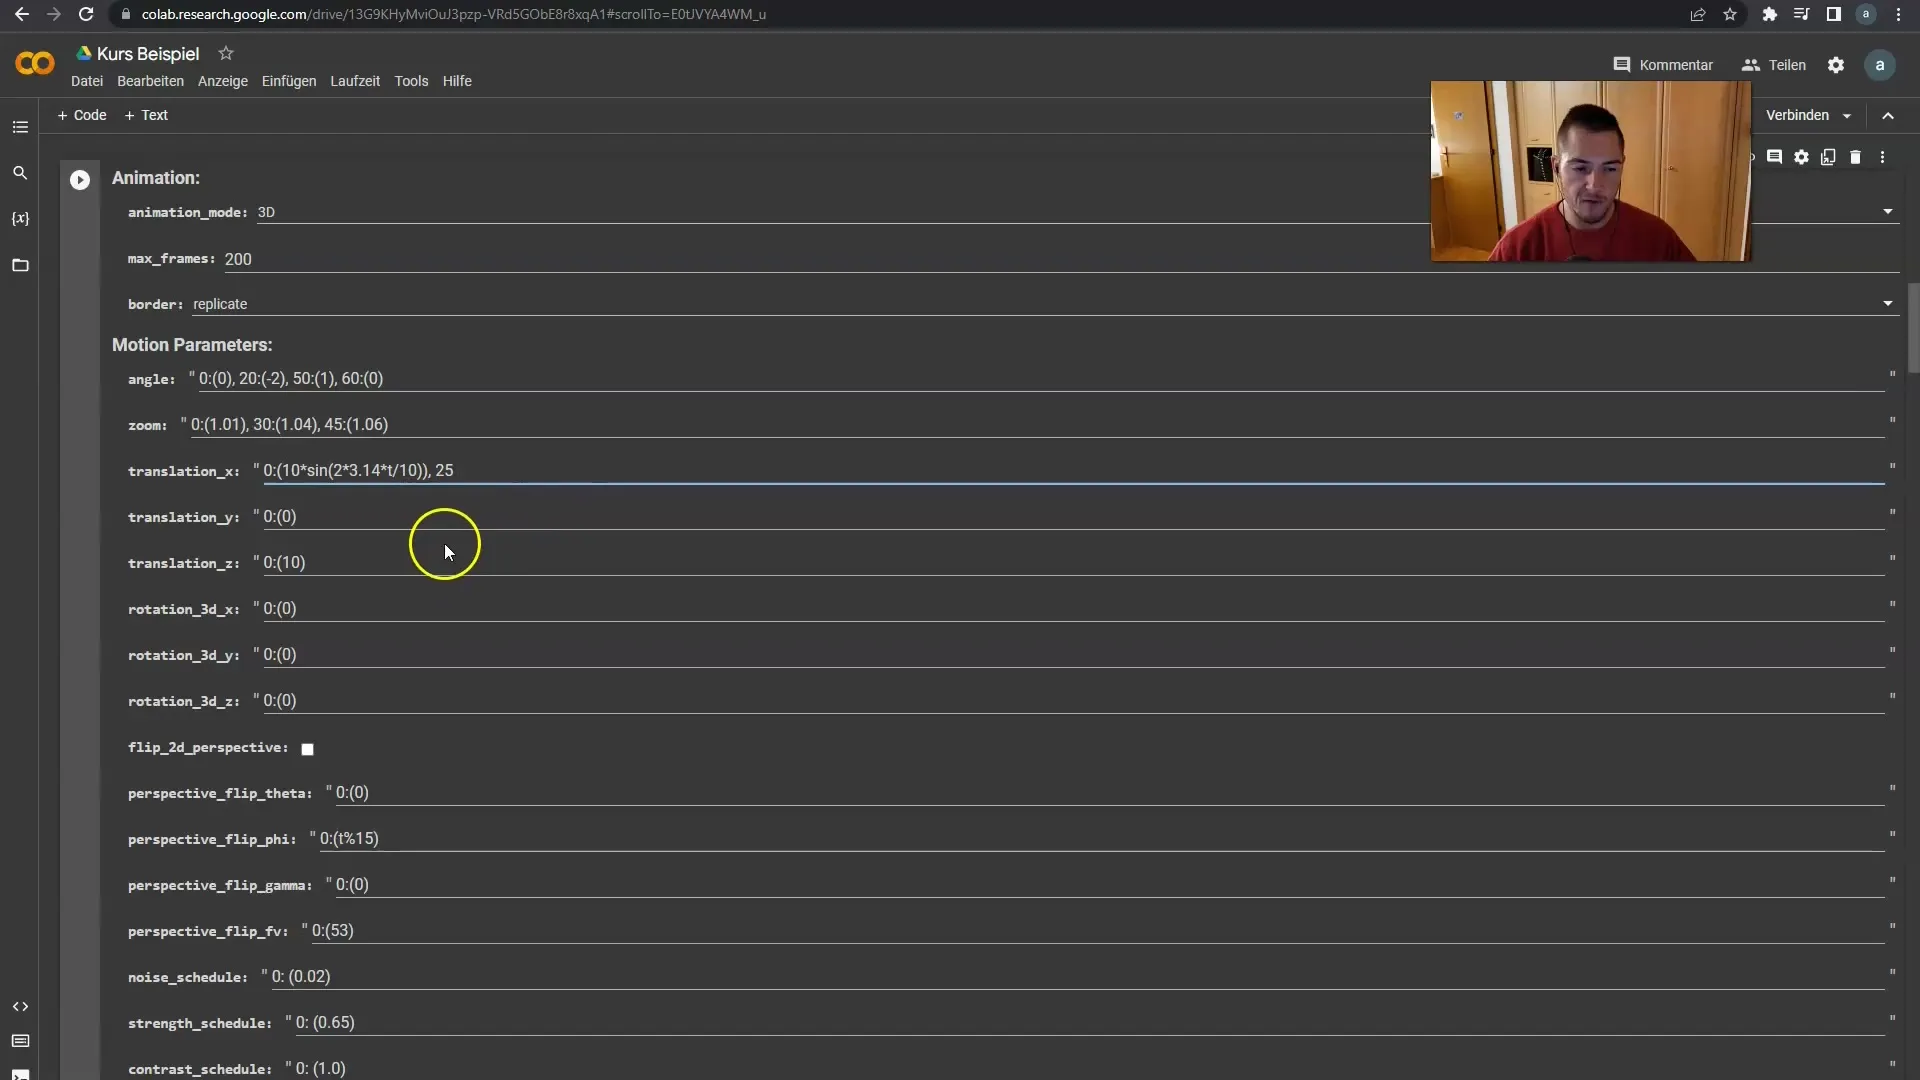
Task: Delete the current cell
Action: pos(1856,157)
